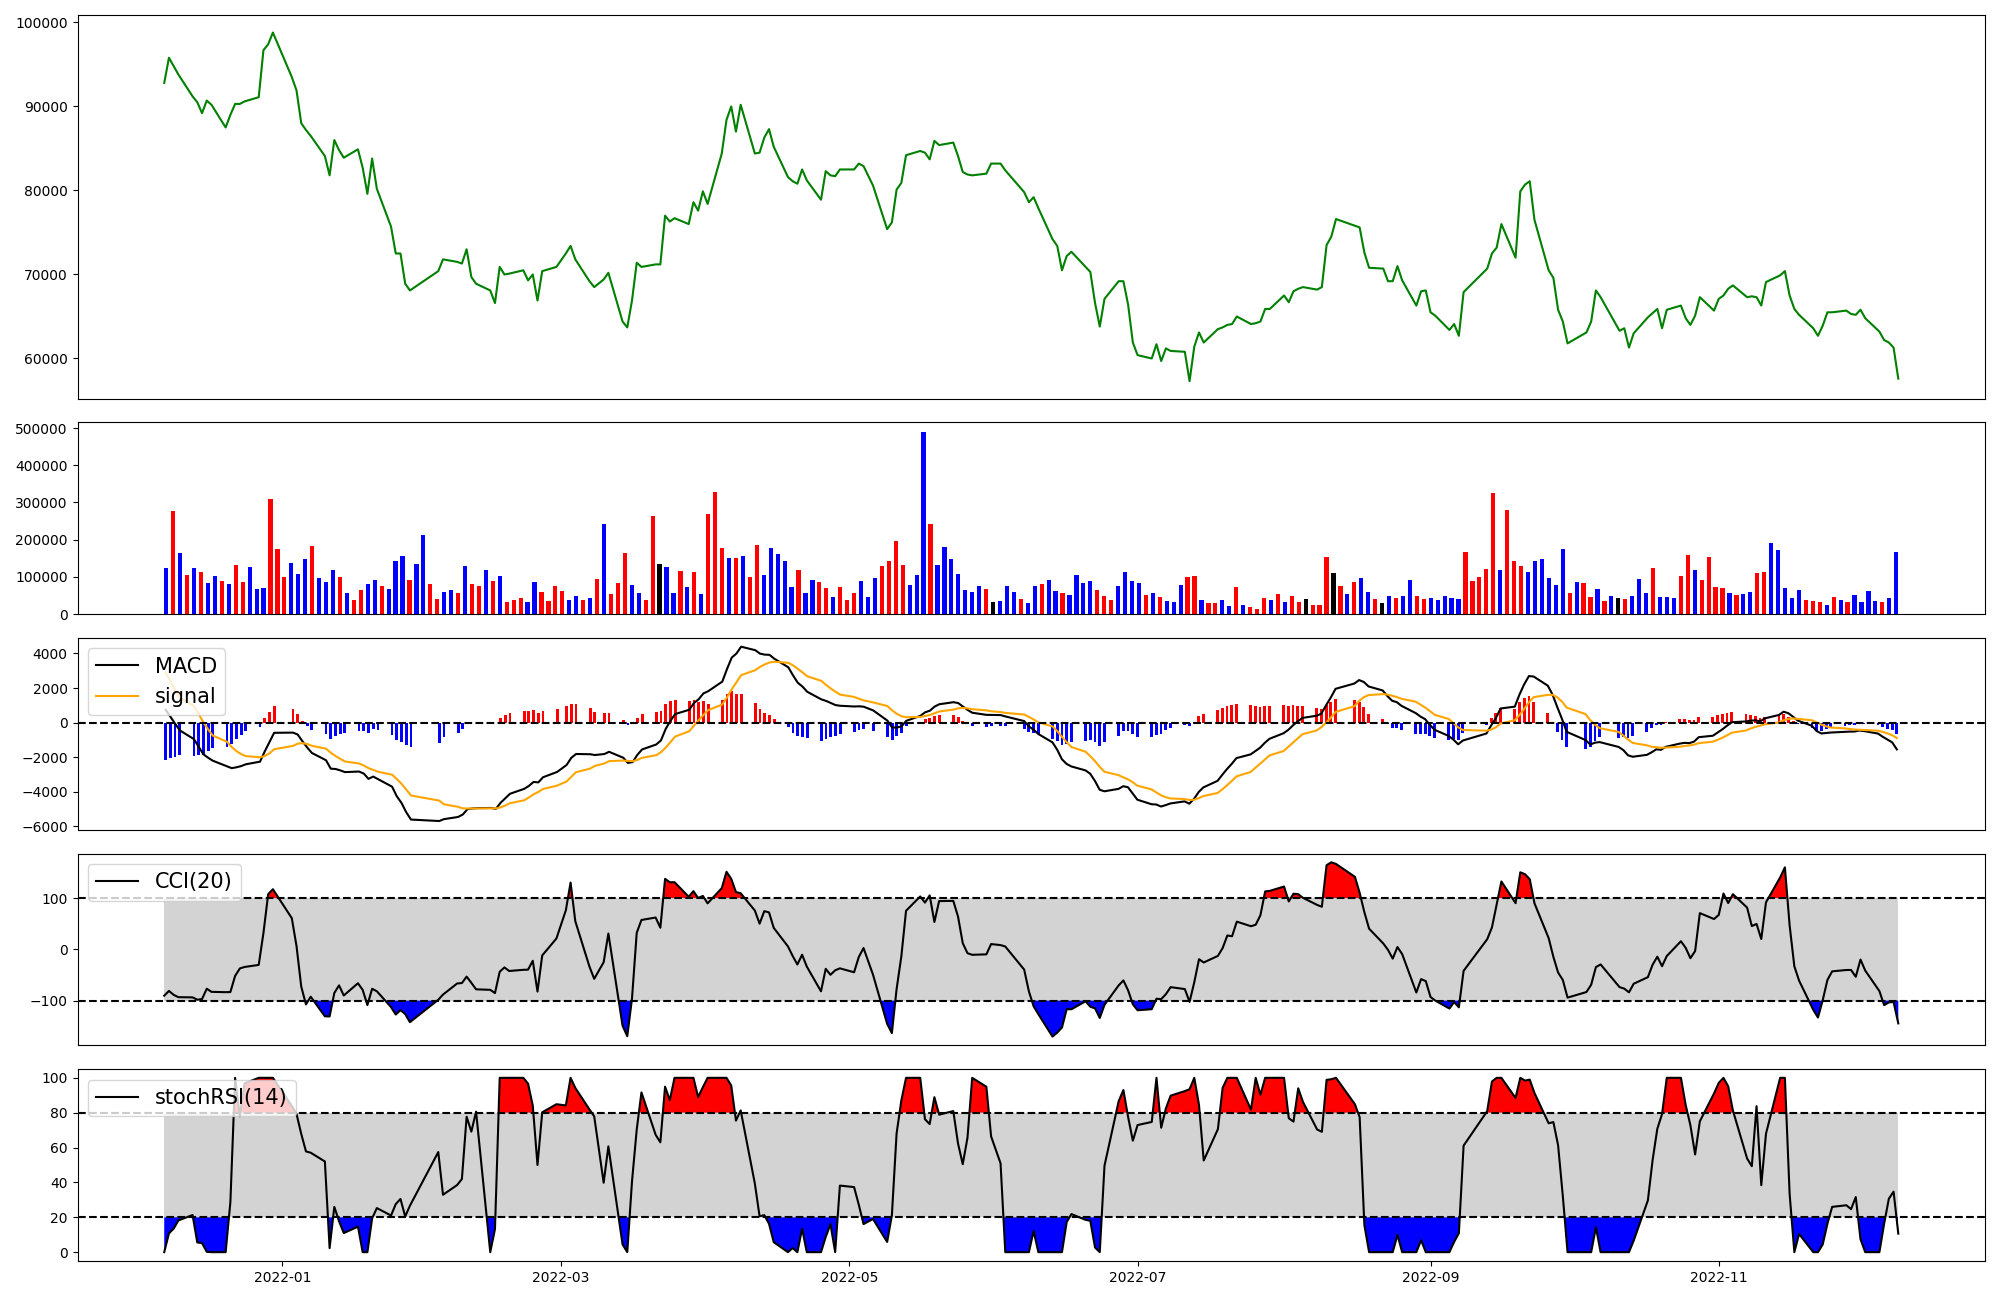
Task: Click the 80 label on stochRSI axis
Action: pos(59,1113)
